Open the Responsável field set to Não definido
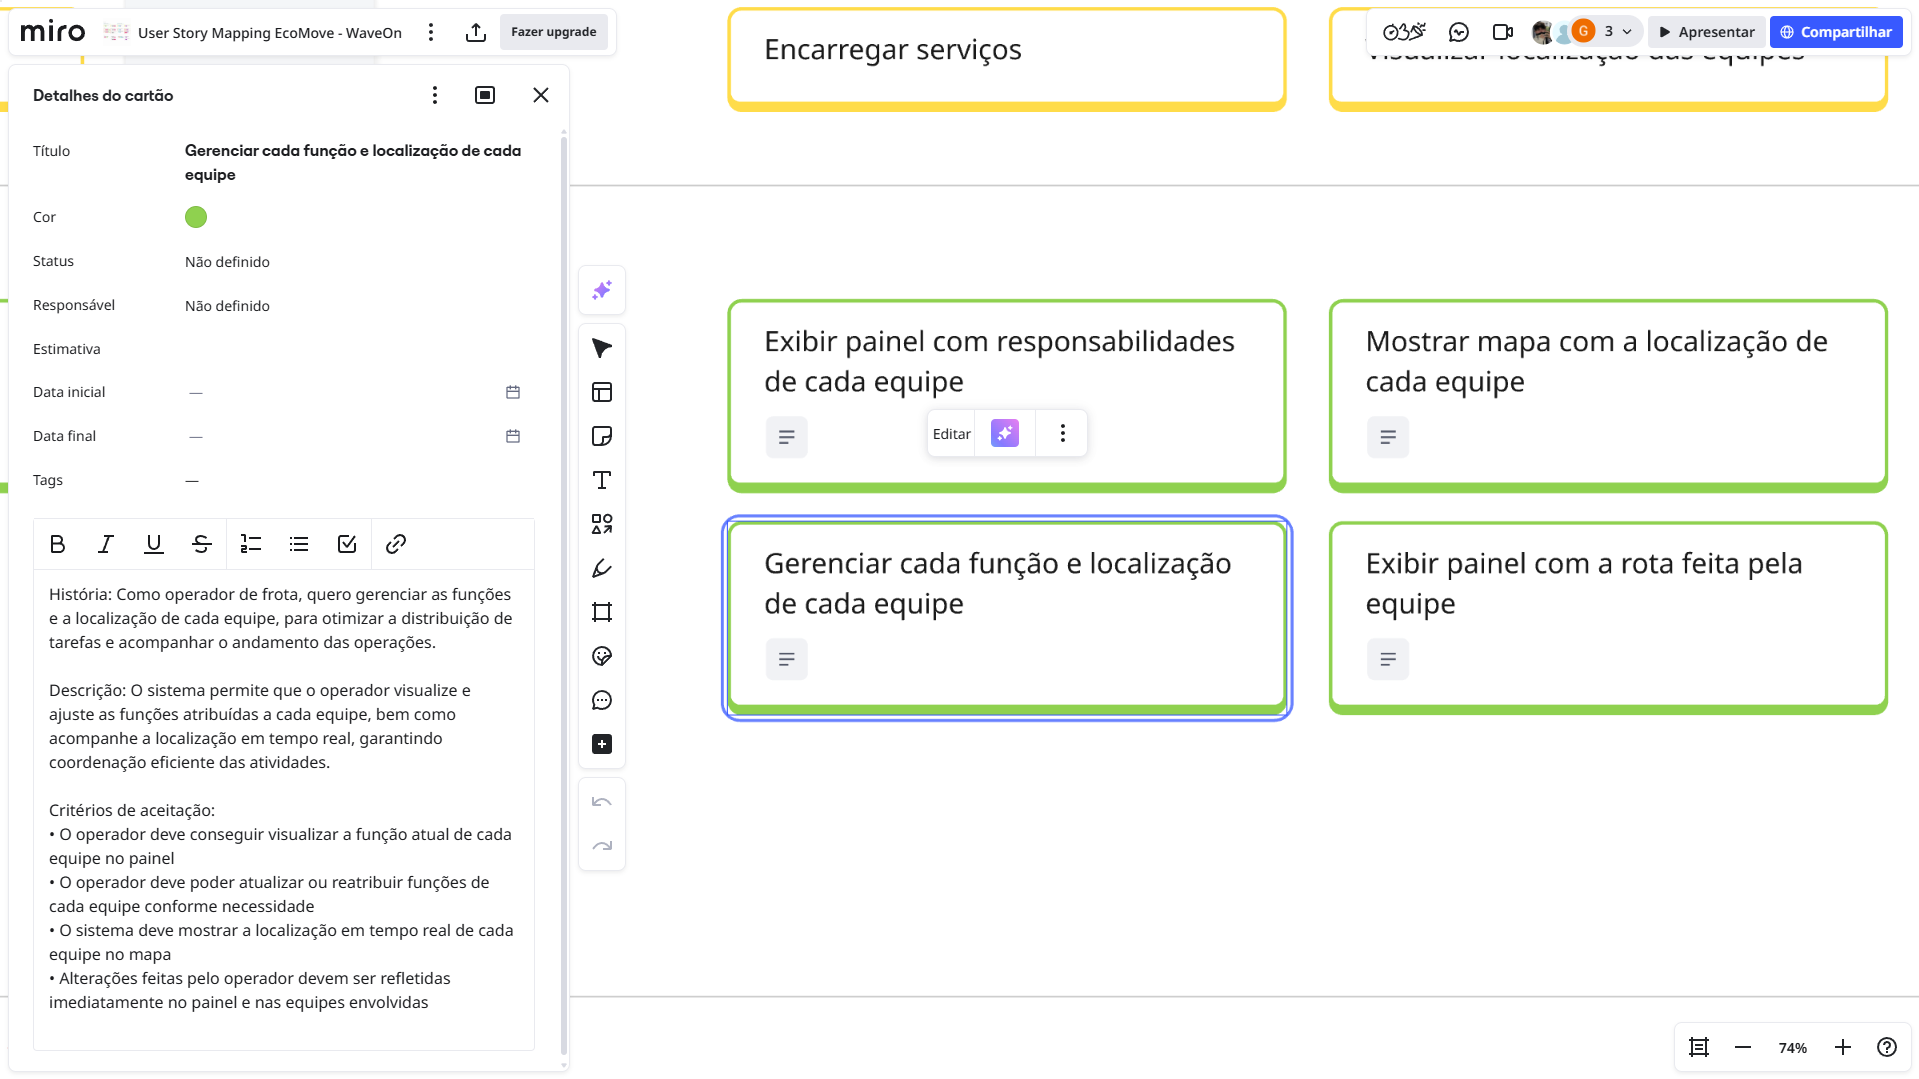The height and width of the screenshot is (1079, 1919). [227, 306]
